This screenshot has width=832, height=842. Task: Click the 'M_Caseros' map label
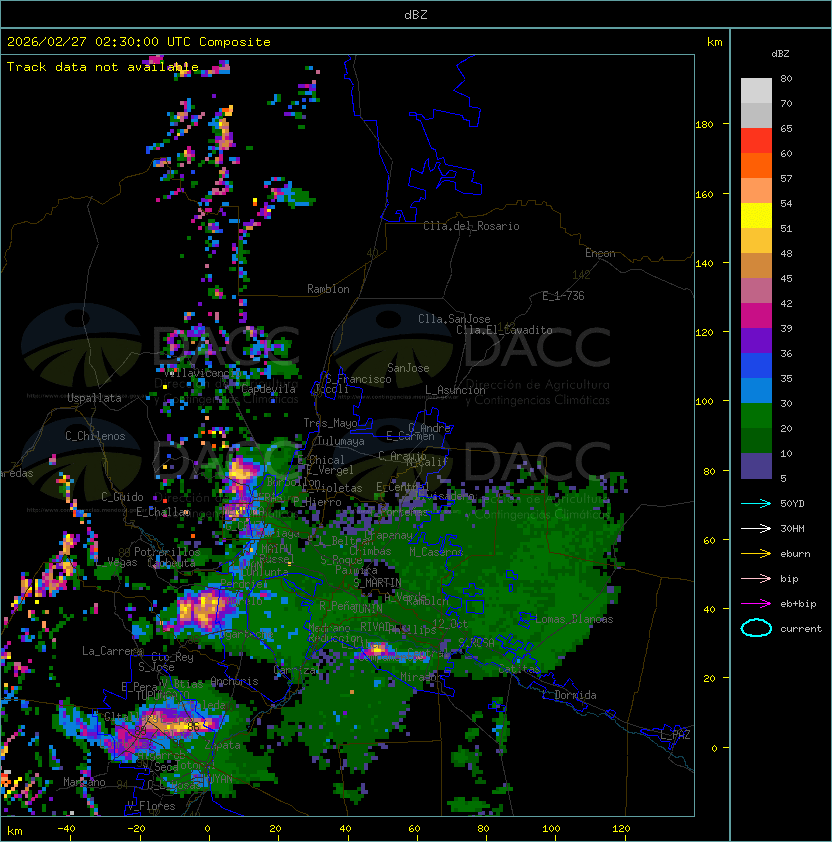436,552
